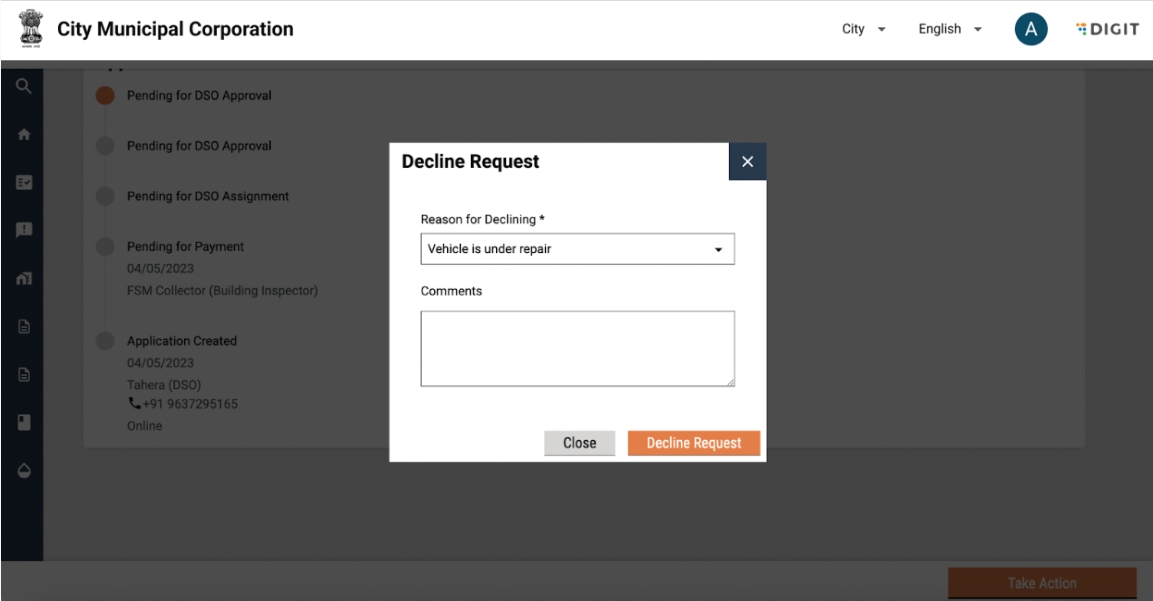This screenshot has height=601, width=1153.
Task: Click the book icon in the sidebar
Action: click(x=23, y=422)
